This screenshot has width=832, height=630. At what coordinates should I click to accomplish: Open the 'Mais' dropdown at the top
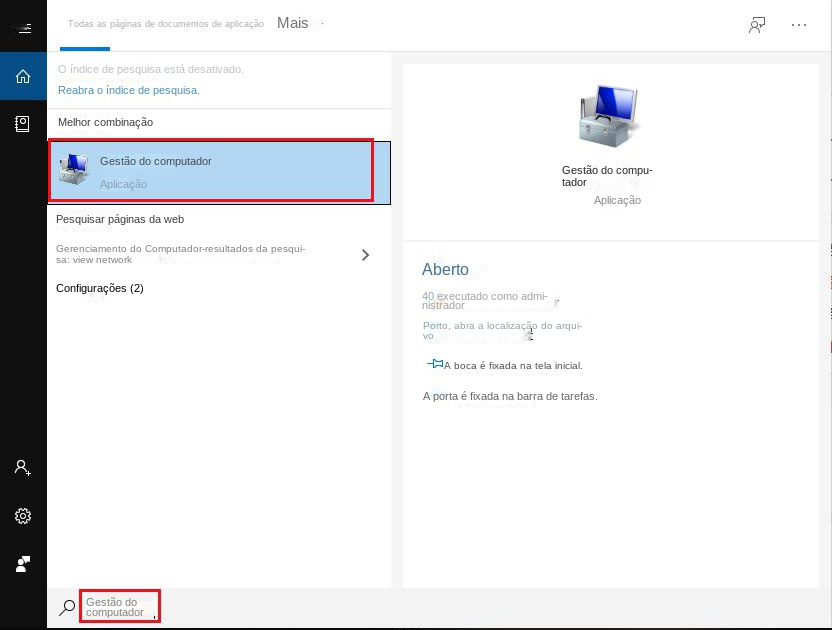[291, 22]
